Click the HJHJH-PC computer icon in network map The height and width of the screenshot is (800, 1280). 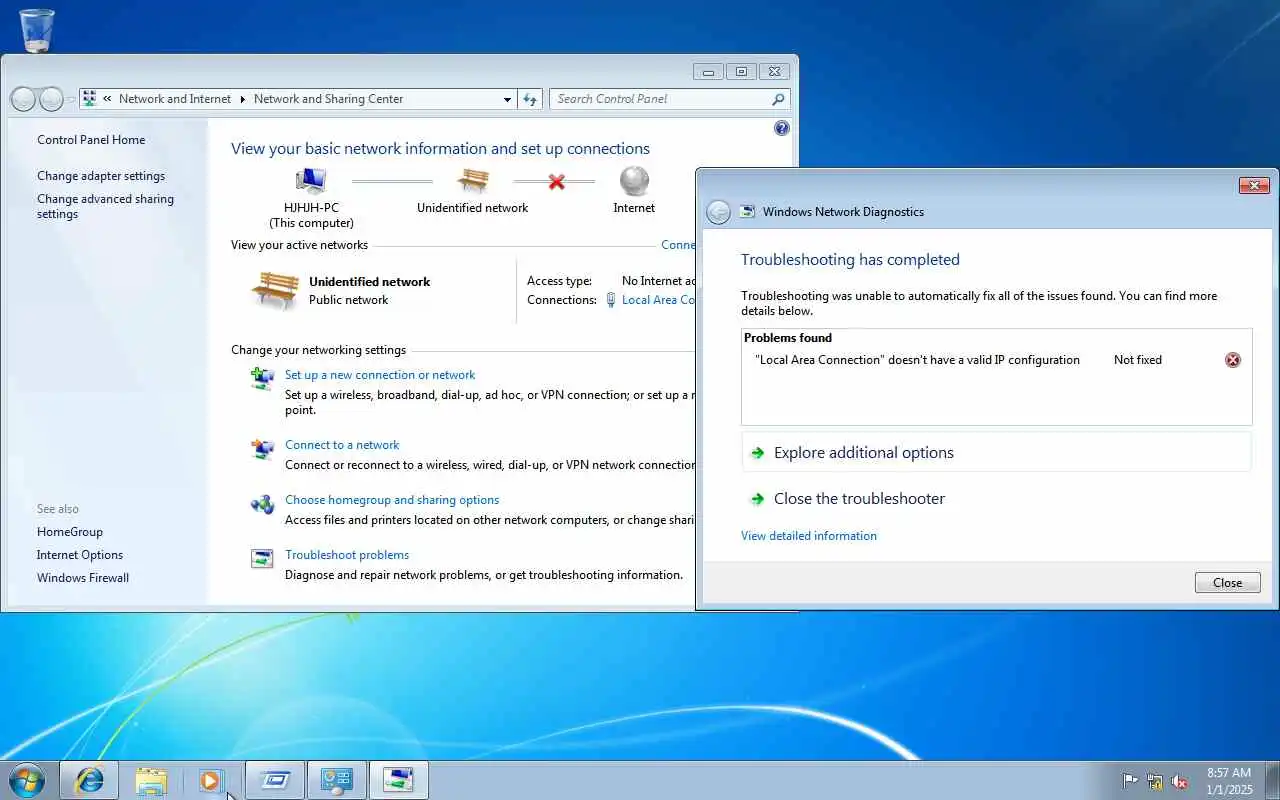tap(311, 181)
